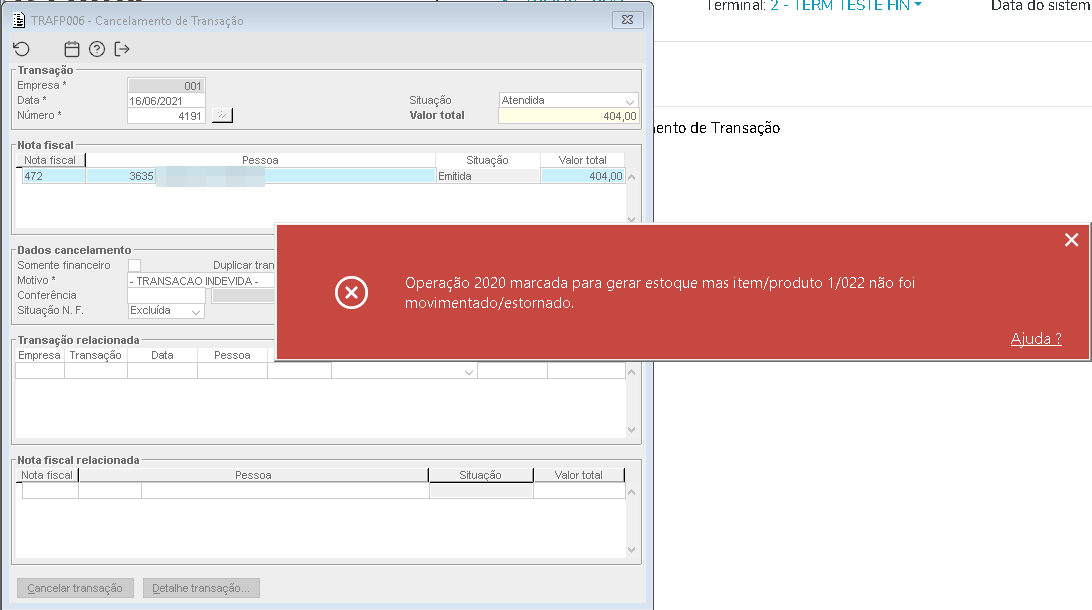Click empty Empresa cell in Transação relacionada
1092x610 pixels.
[40, 371]
